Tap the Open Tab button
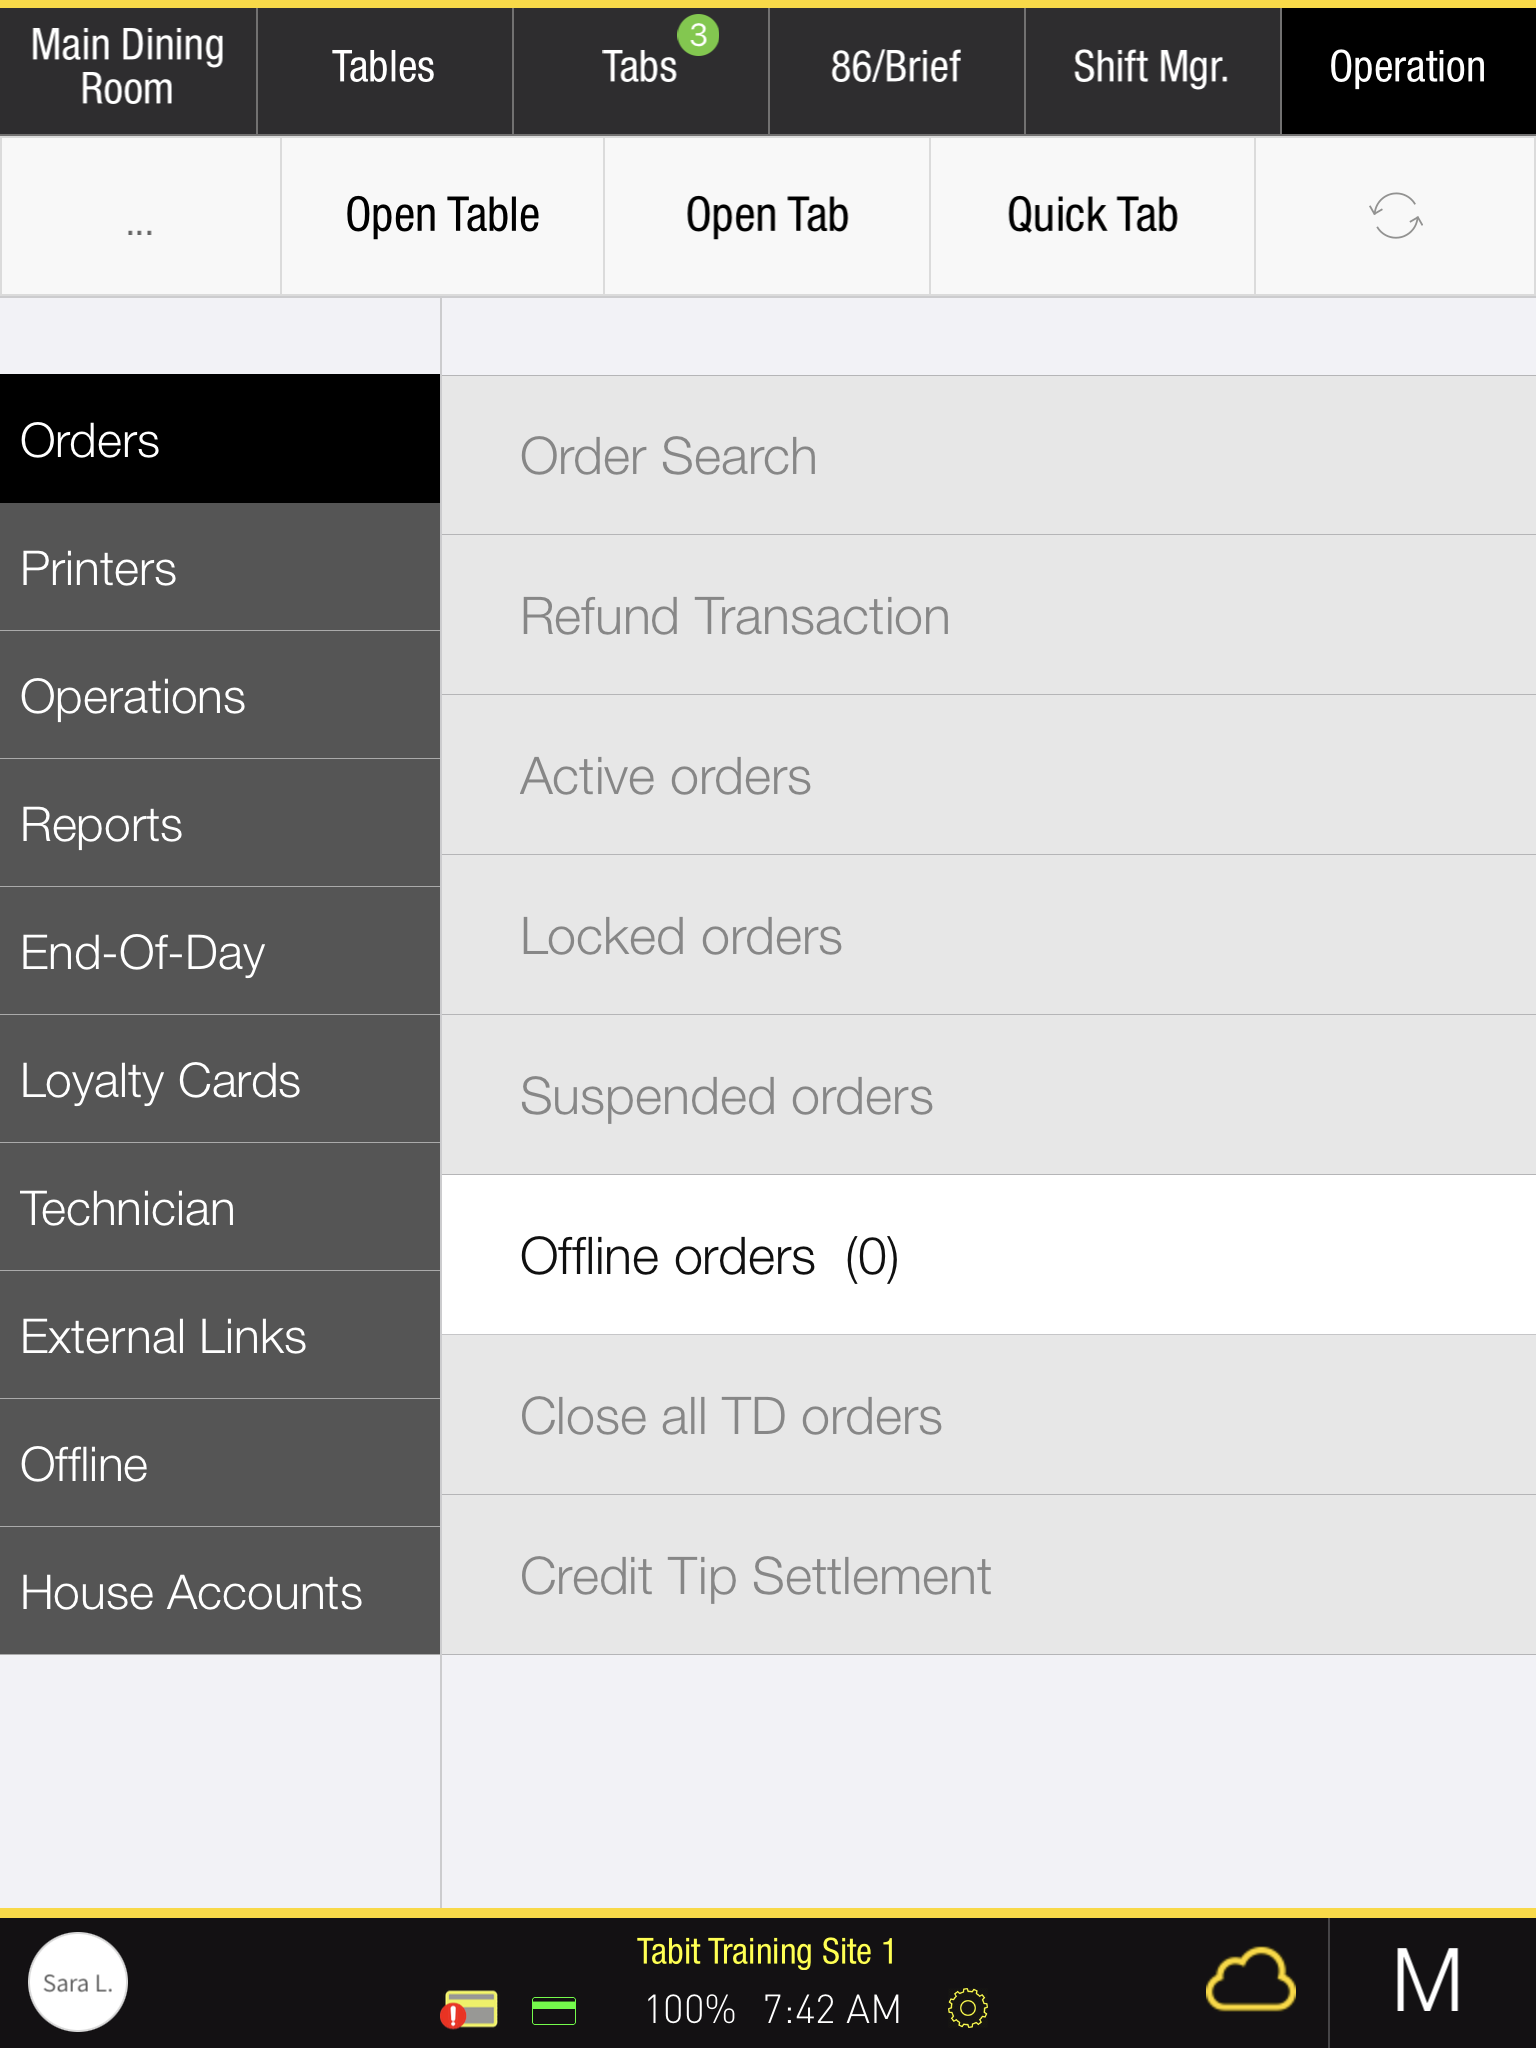The height and width of the screenshot is (2048, 1536). [767, 216]
